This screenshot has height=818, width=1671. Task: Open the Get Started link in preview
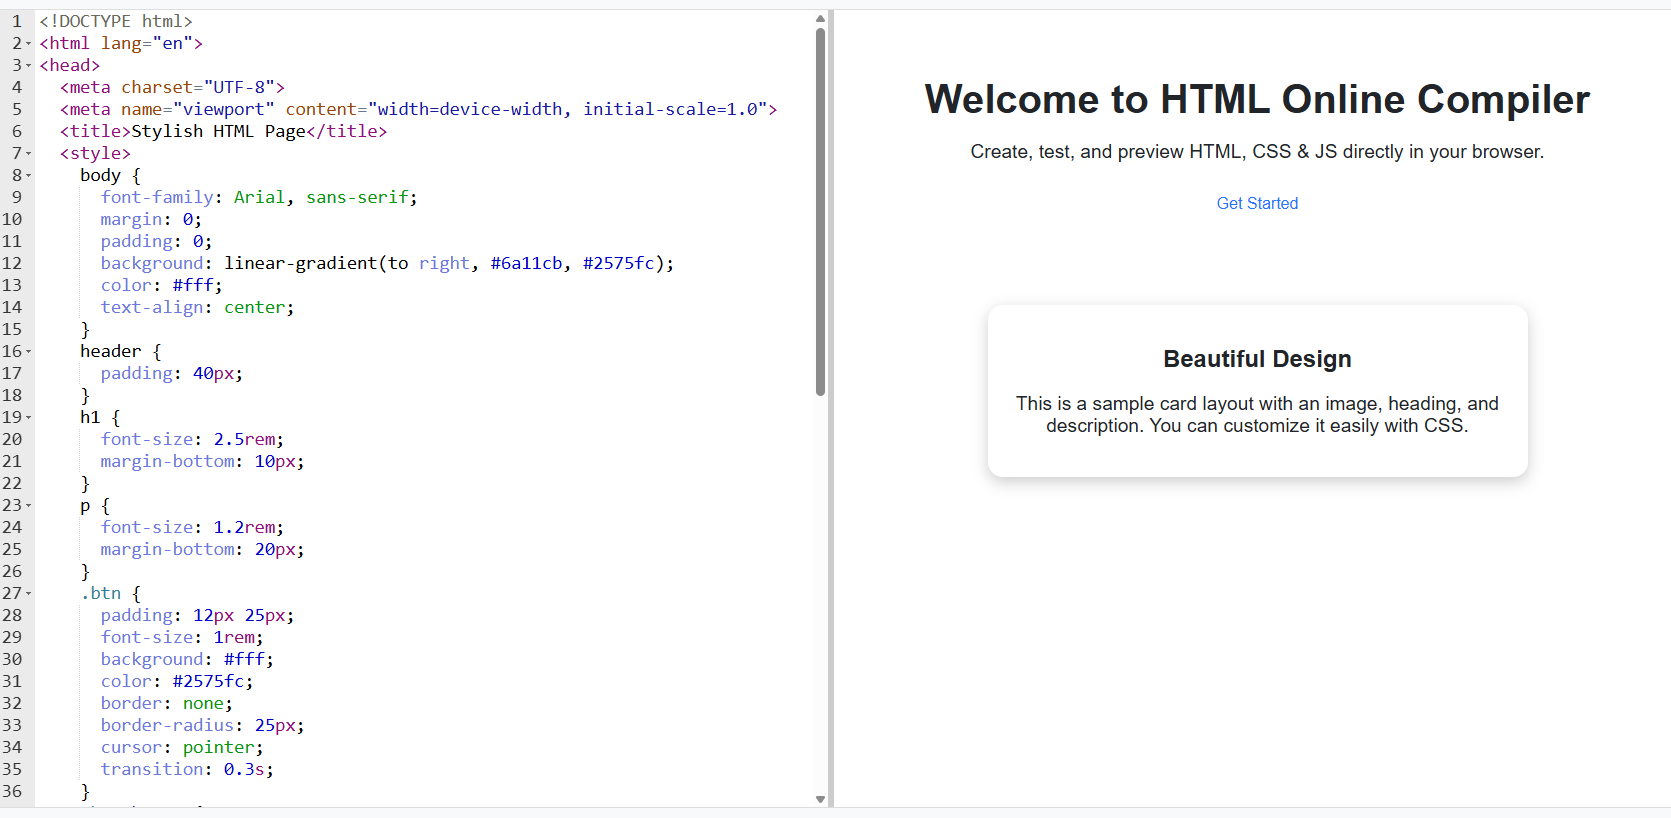coord(1257,203)
